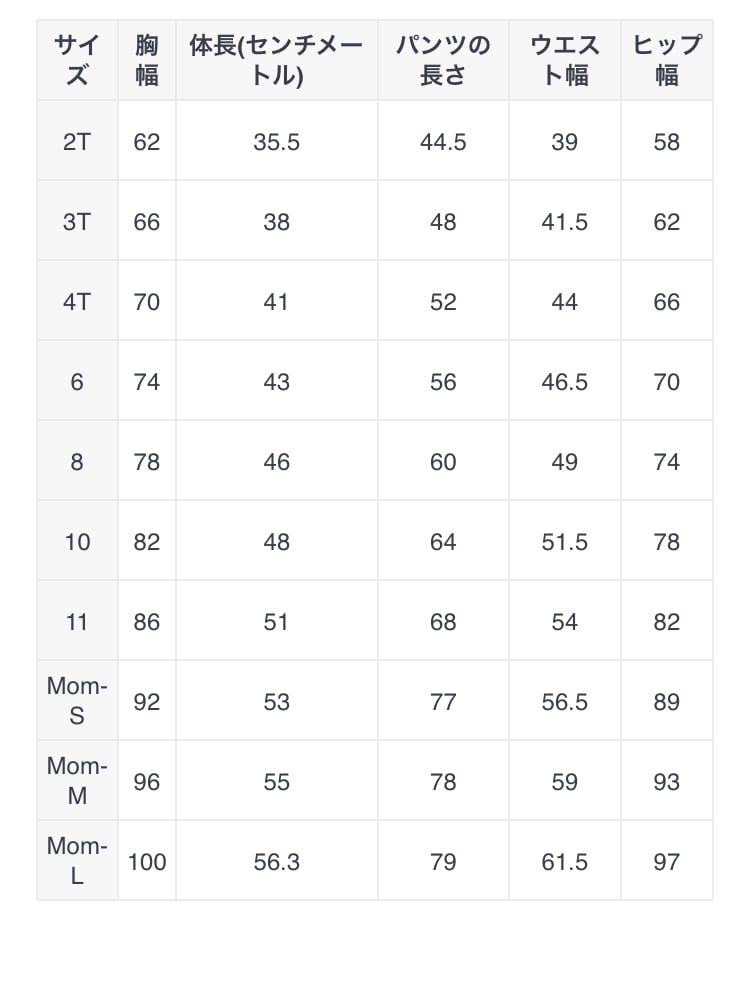This screenshot has height=1003, width=750.
Task: Select the 3T size row label
Action: tap(77, 221)
